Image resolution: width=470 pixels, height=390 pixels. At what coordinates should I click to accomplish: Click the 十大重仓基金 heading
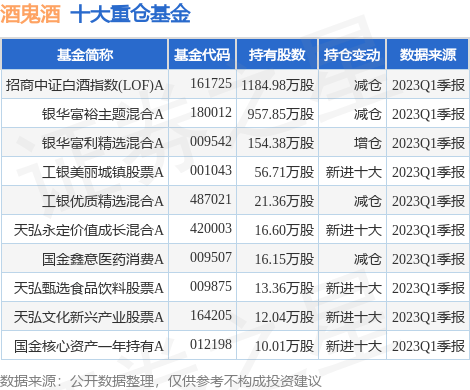coord(130,14)
